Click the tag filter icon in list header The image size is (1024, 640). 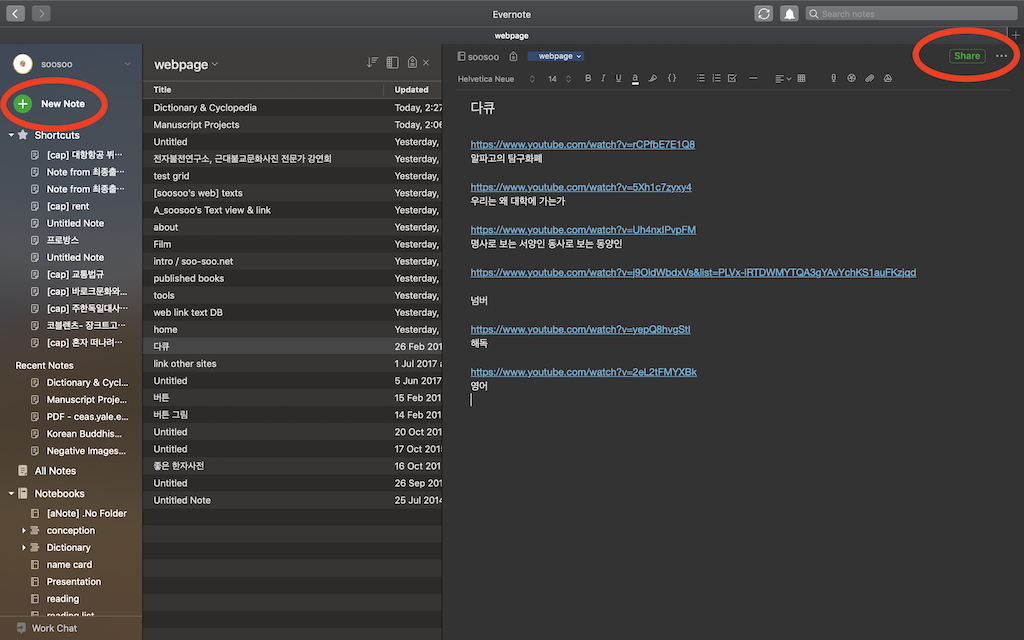(412, 62)
